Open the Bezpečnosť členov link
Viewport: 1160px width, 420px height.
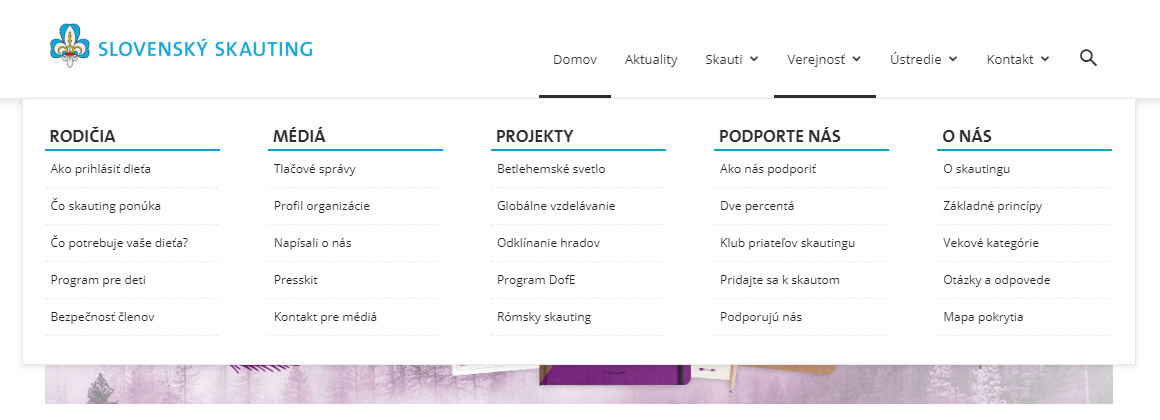[102, 317]
